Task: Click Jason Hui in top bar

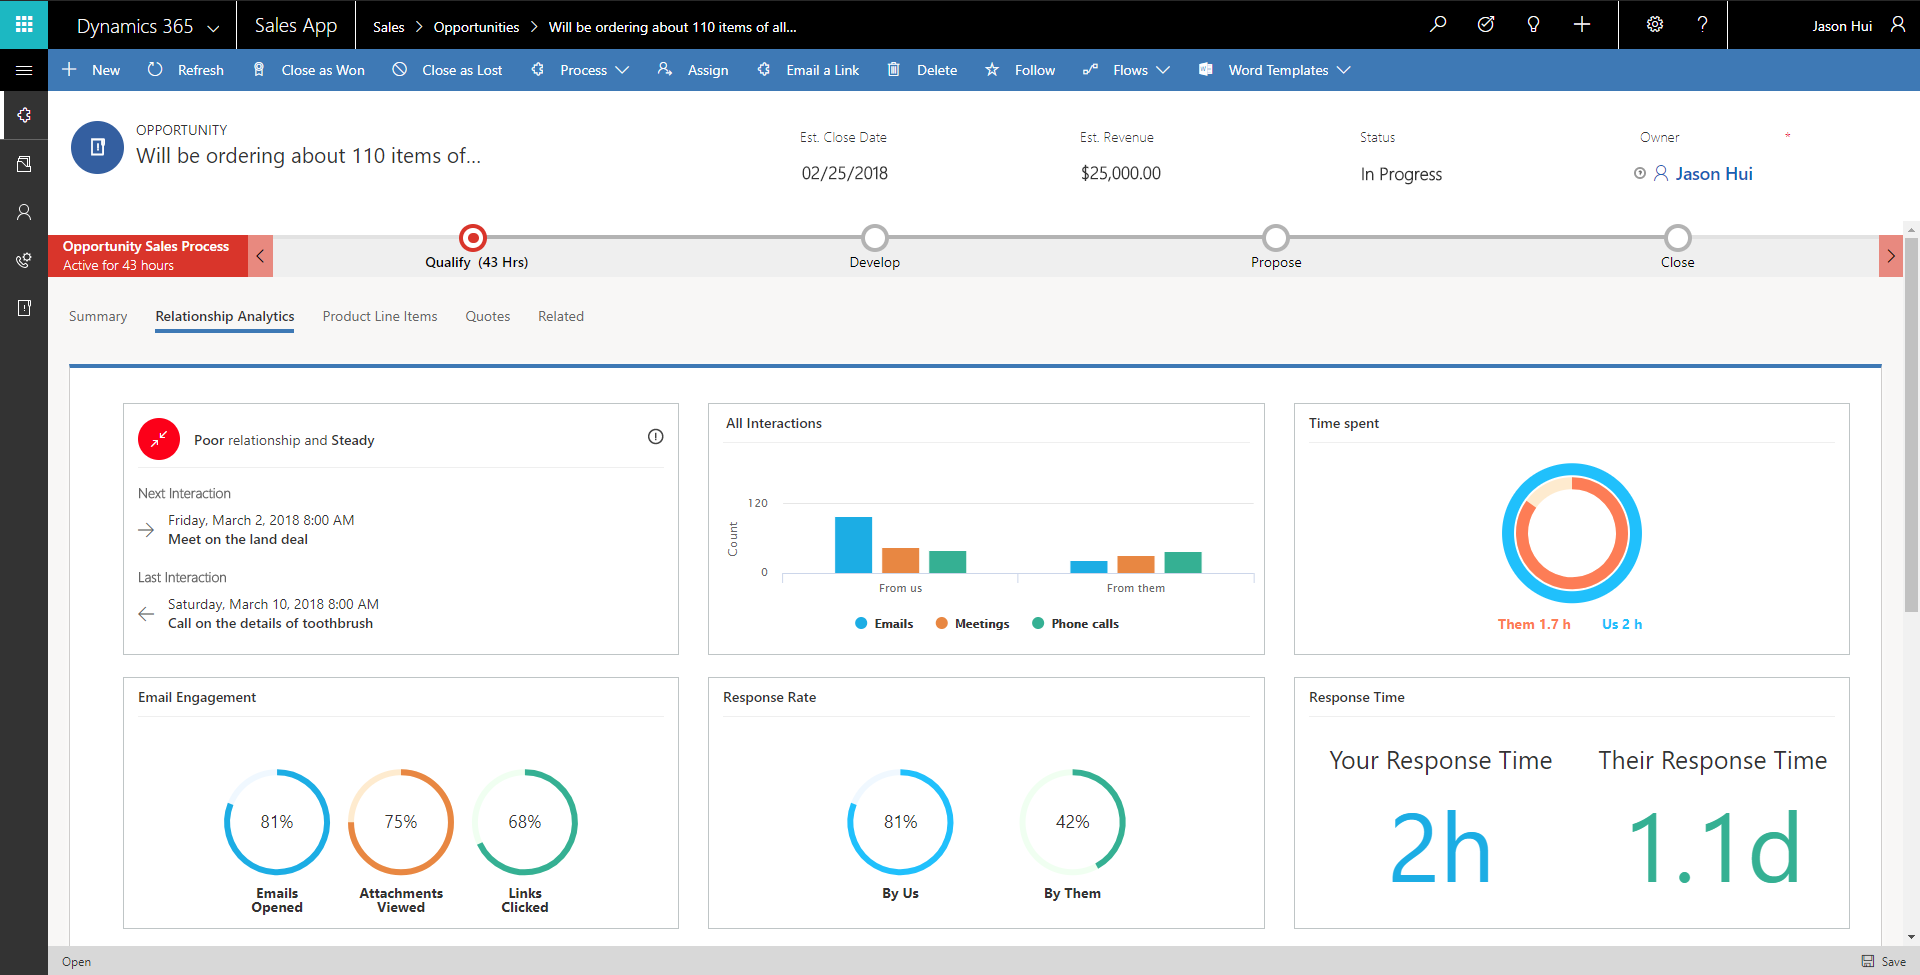Action: coord(1842,26)
